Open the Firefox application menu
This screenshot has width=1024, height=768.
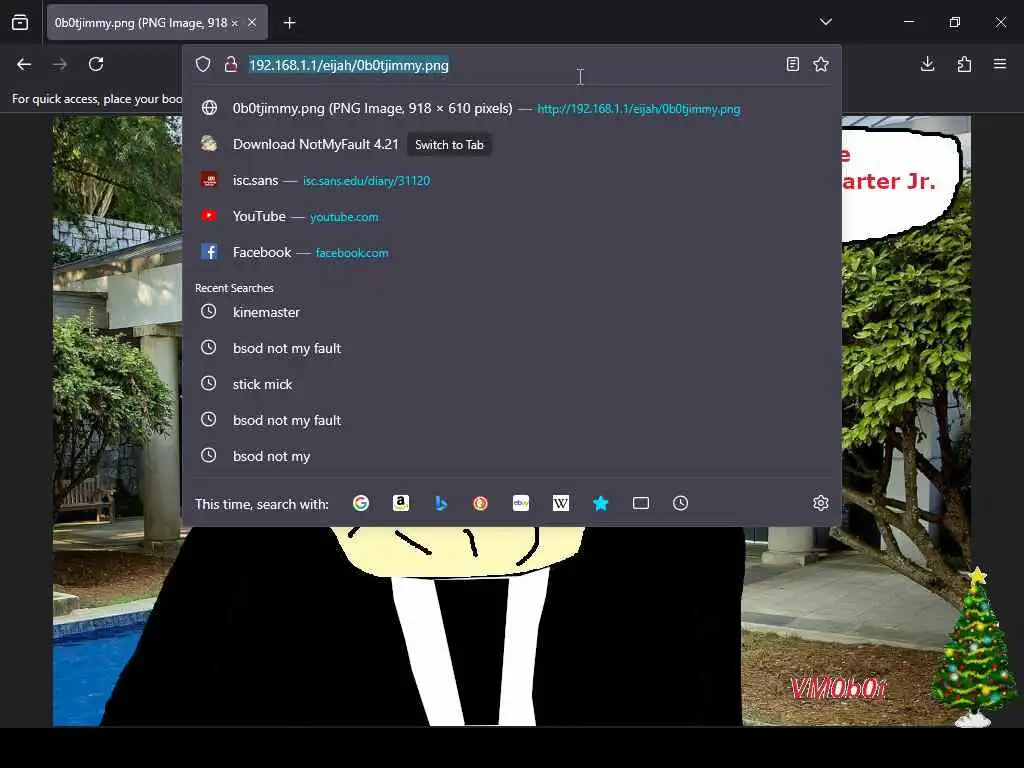(1000, 64)
